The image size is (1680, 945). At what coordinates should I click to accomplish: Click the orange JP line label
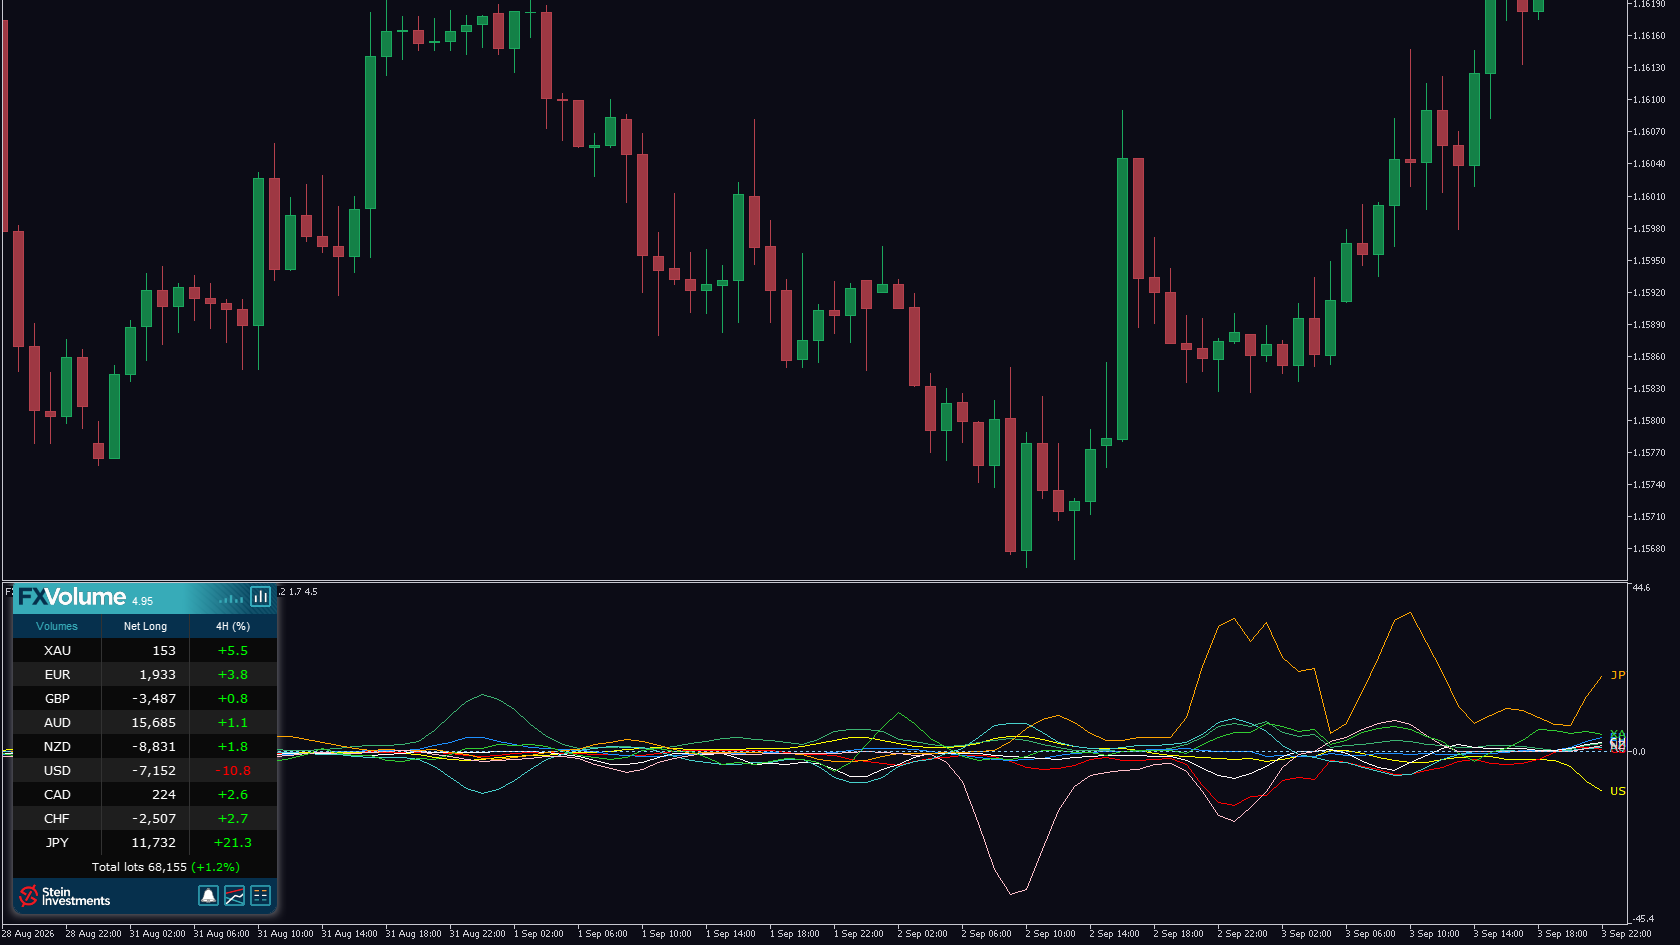1618,675
